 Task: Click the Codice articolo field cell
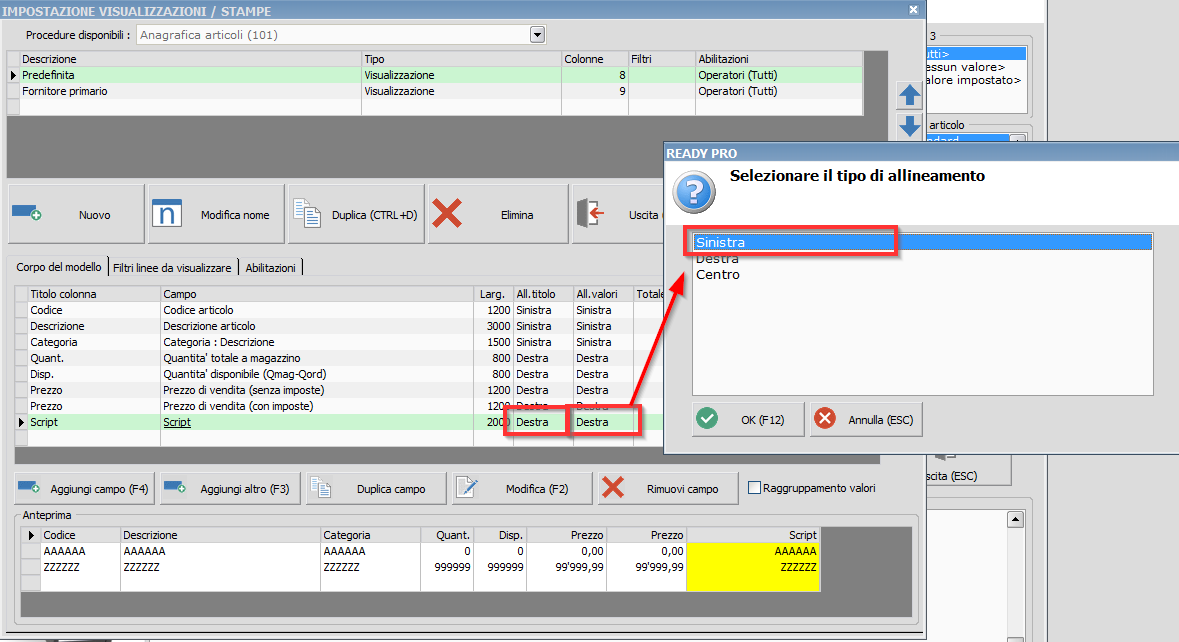317,310
